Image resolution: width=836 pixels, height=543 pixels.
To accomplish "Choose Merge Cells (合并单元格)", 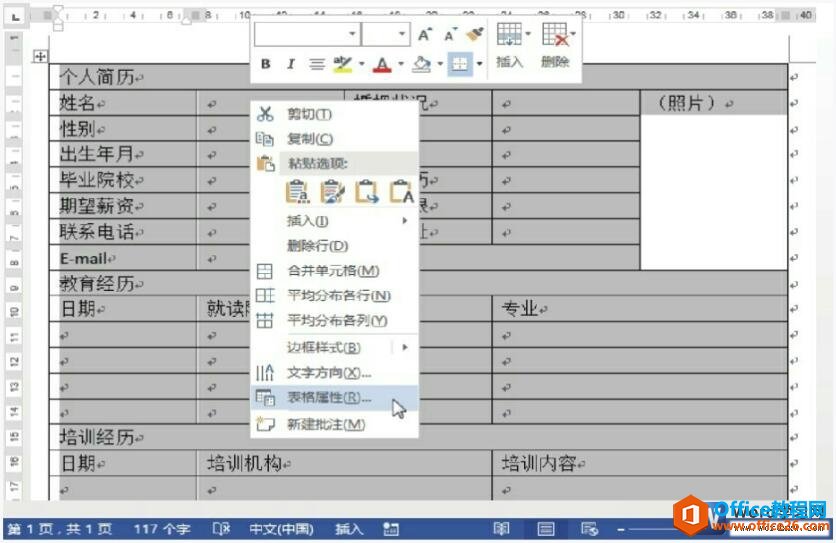I will [334, 271].
